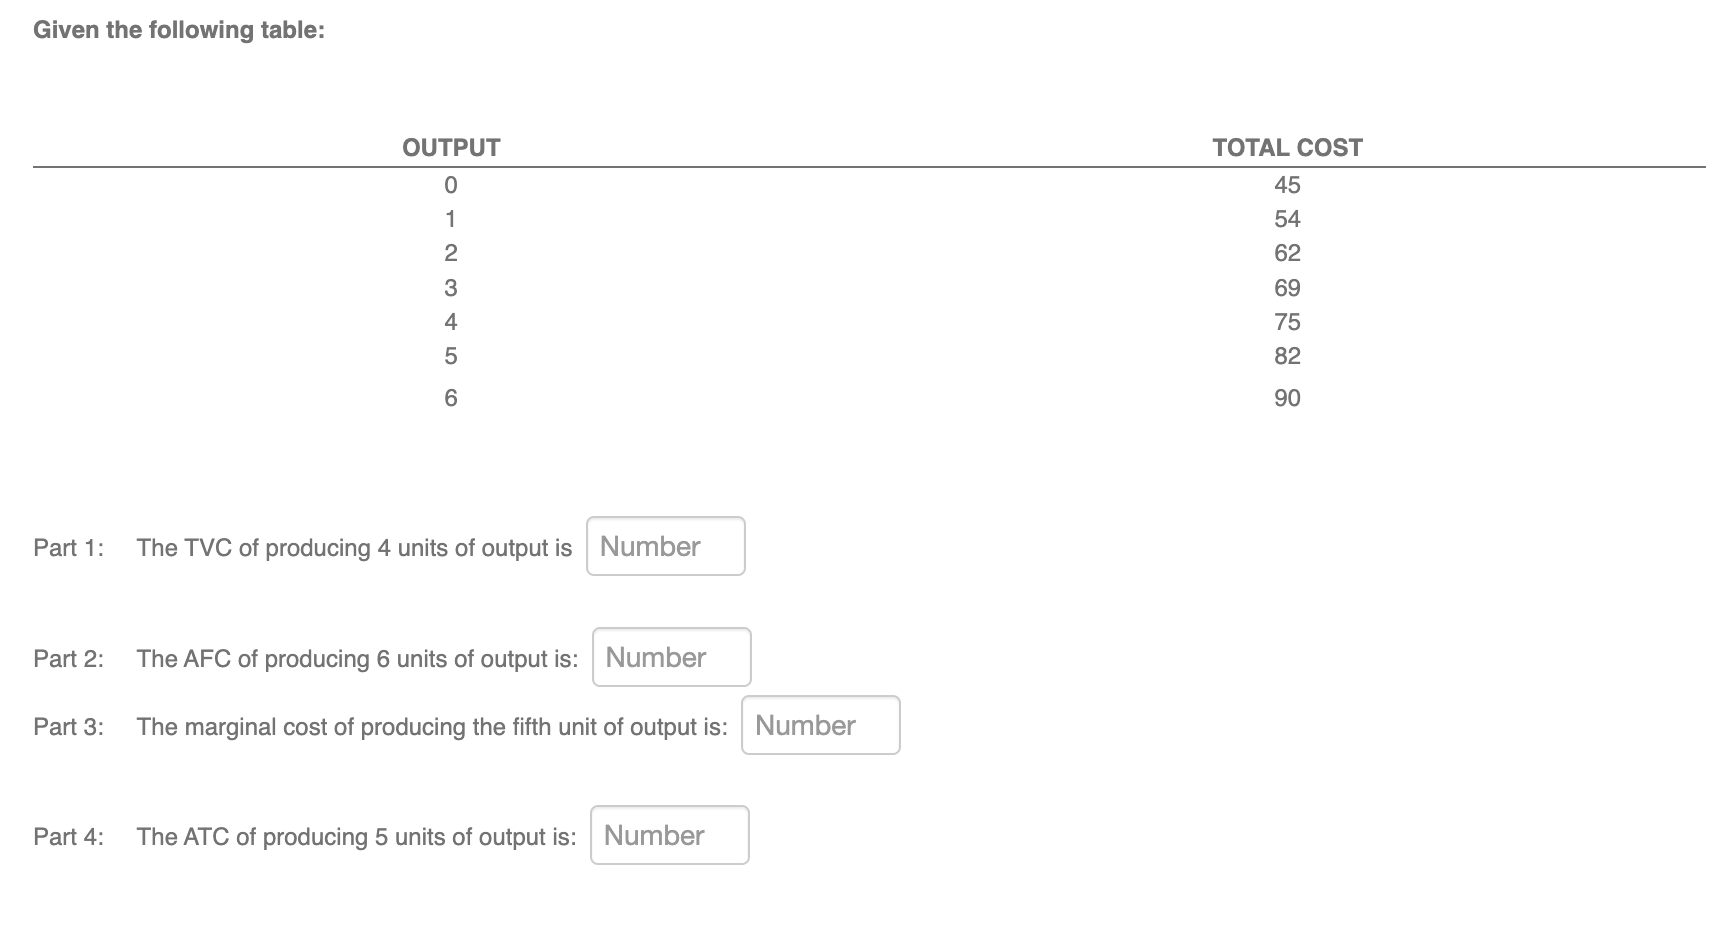Click the total cost value 69
The image size is (1730, 928).
(x=1287, y=288)
